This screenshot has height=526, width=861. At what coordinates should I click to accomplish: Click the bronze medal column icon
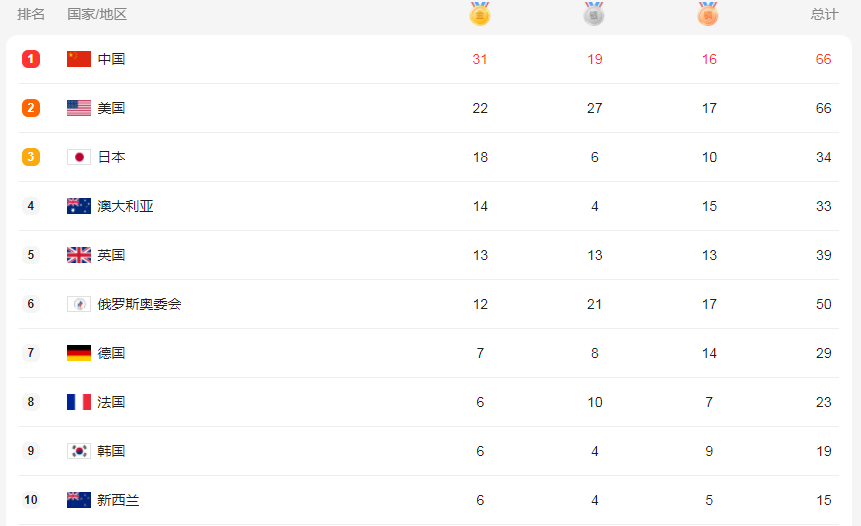click(708, 14)
